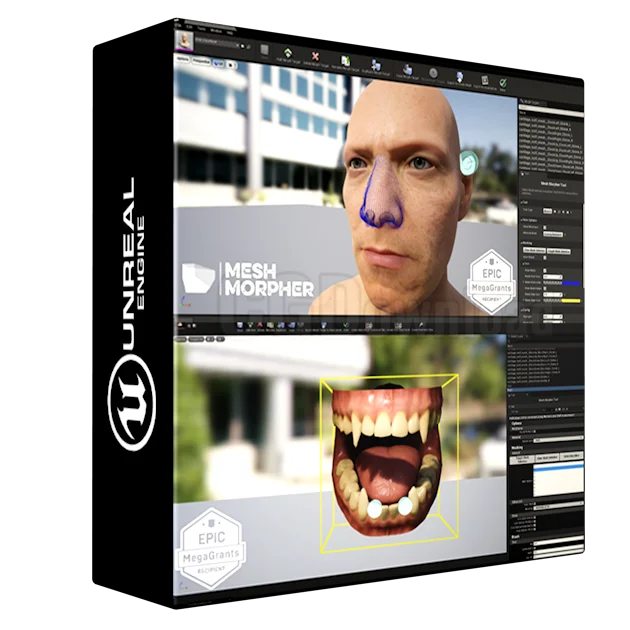Click the Export Mask Selection button
Viewport: 630px width, 630px height.
pos(558,251)
